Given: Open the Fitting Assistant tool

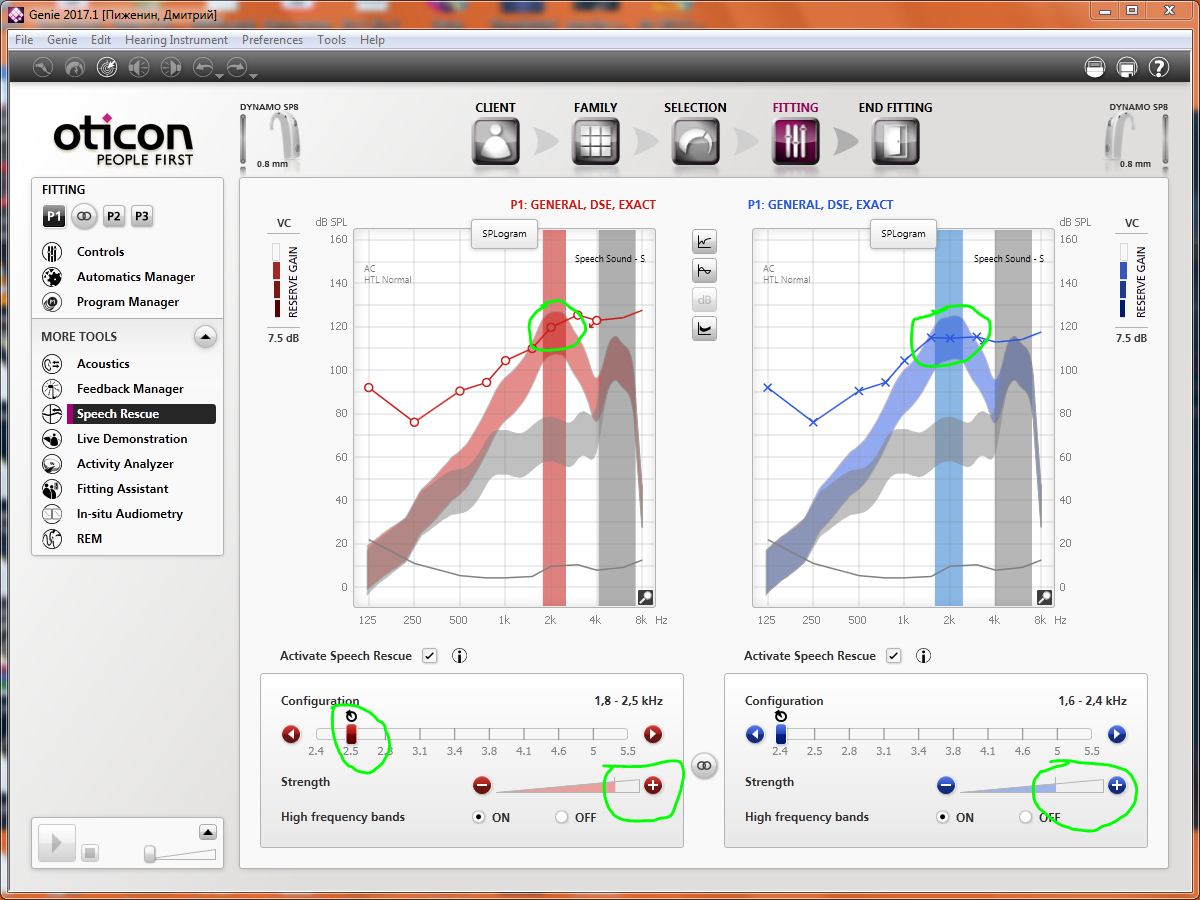Looking at the screenshot, I should [122, 489].
